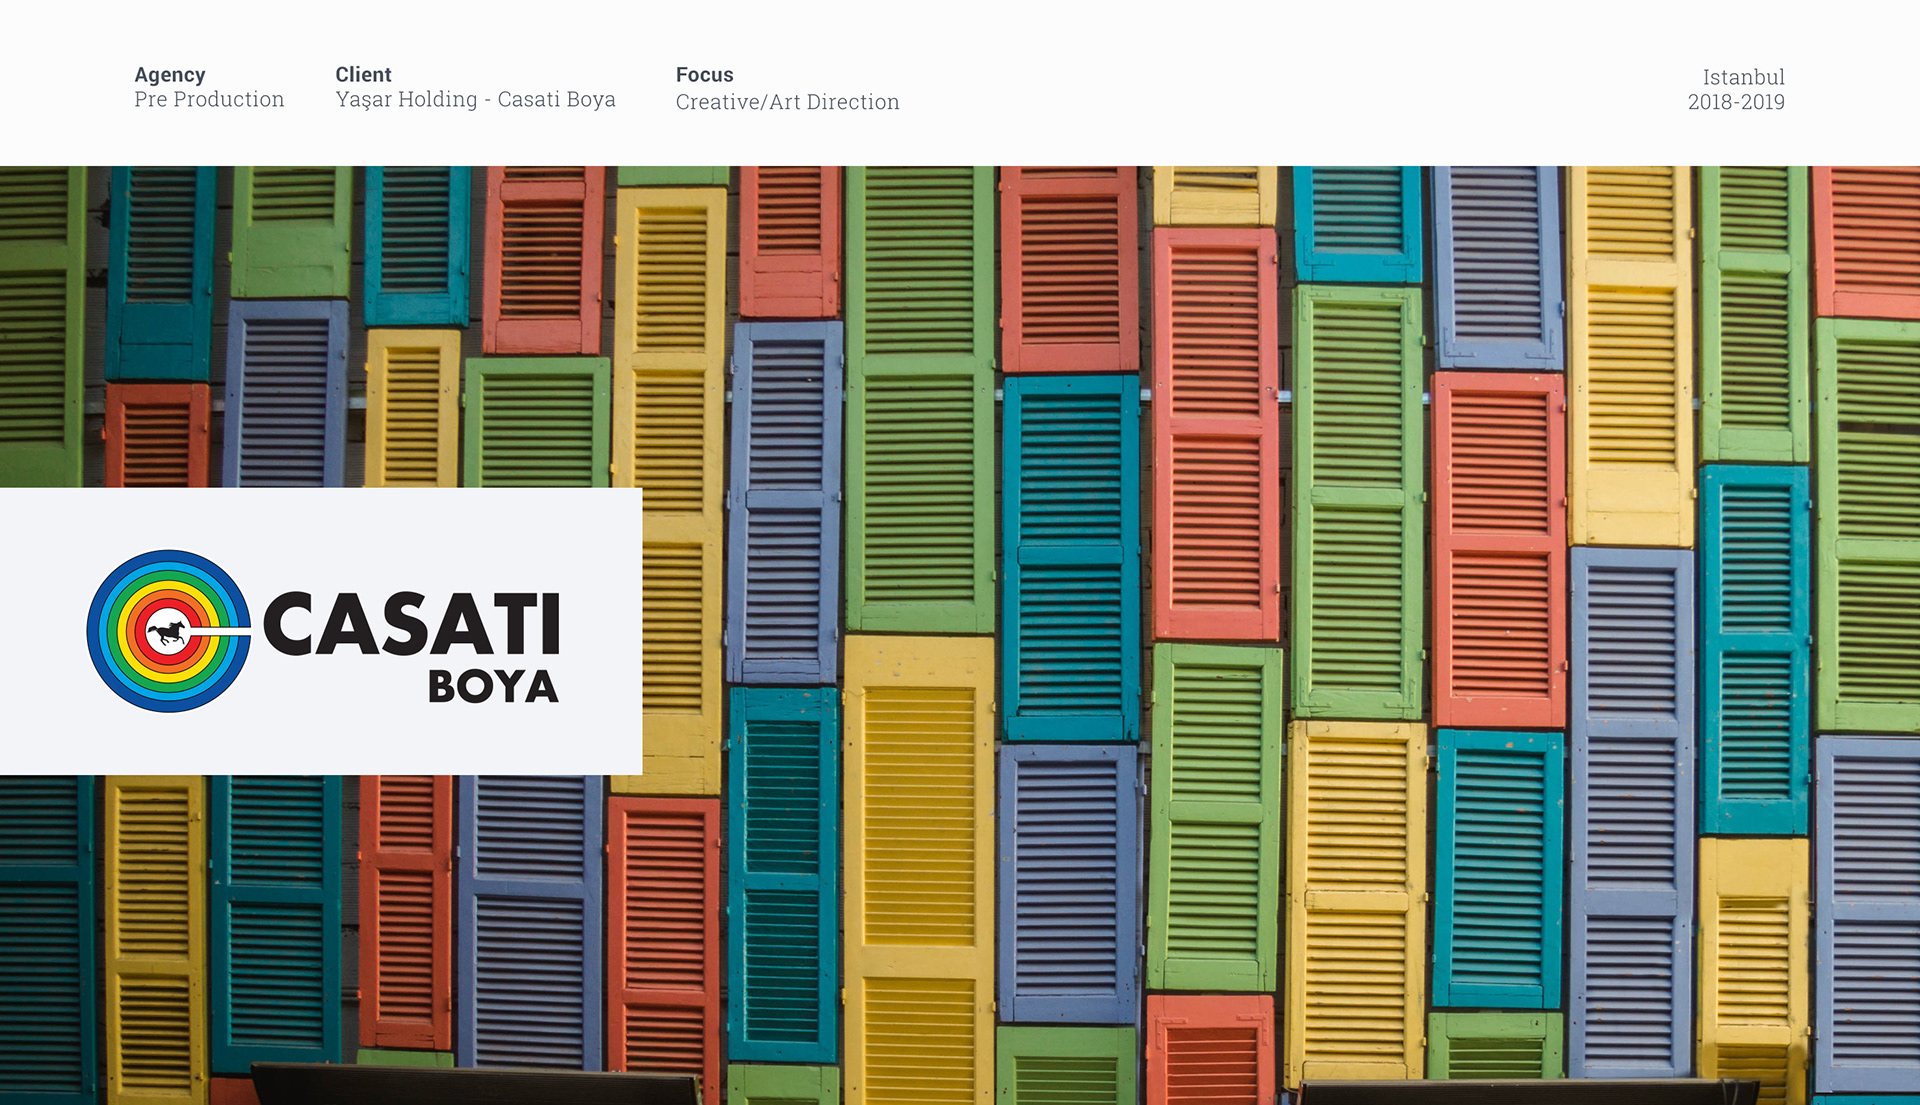The height and width of the screenshot is (1105, 1920).
Task: Click the blue outer ring of logo
Action: click(95, 632)
